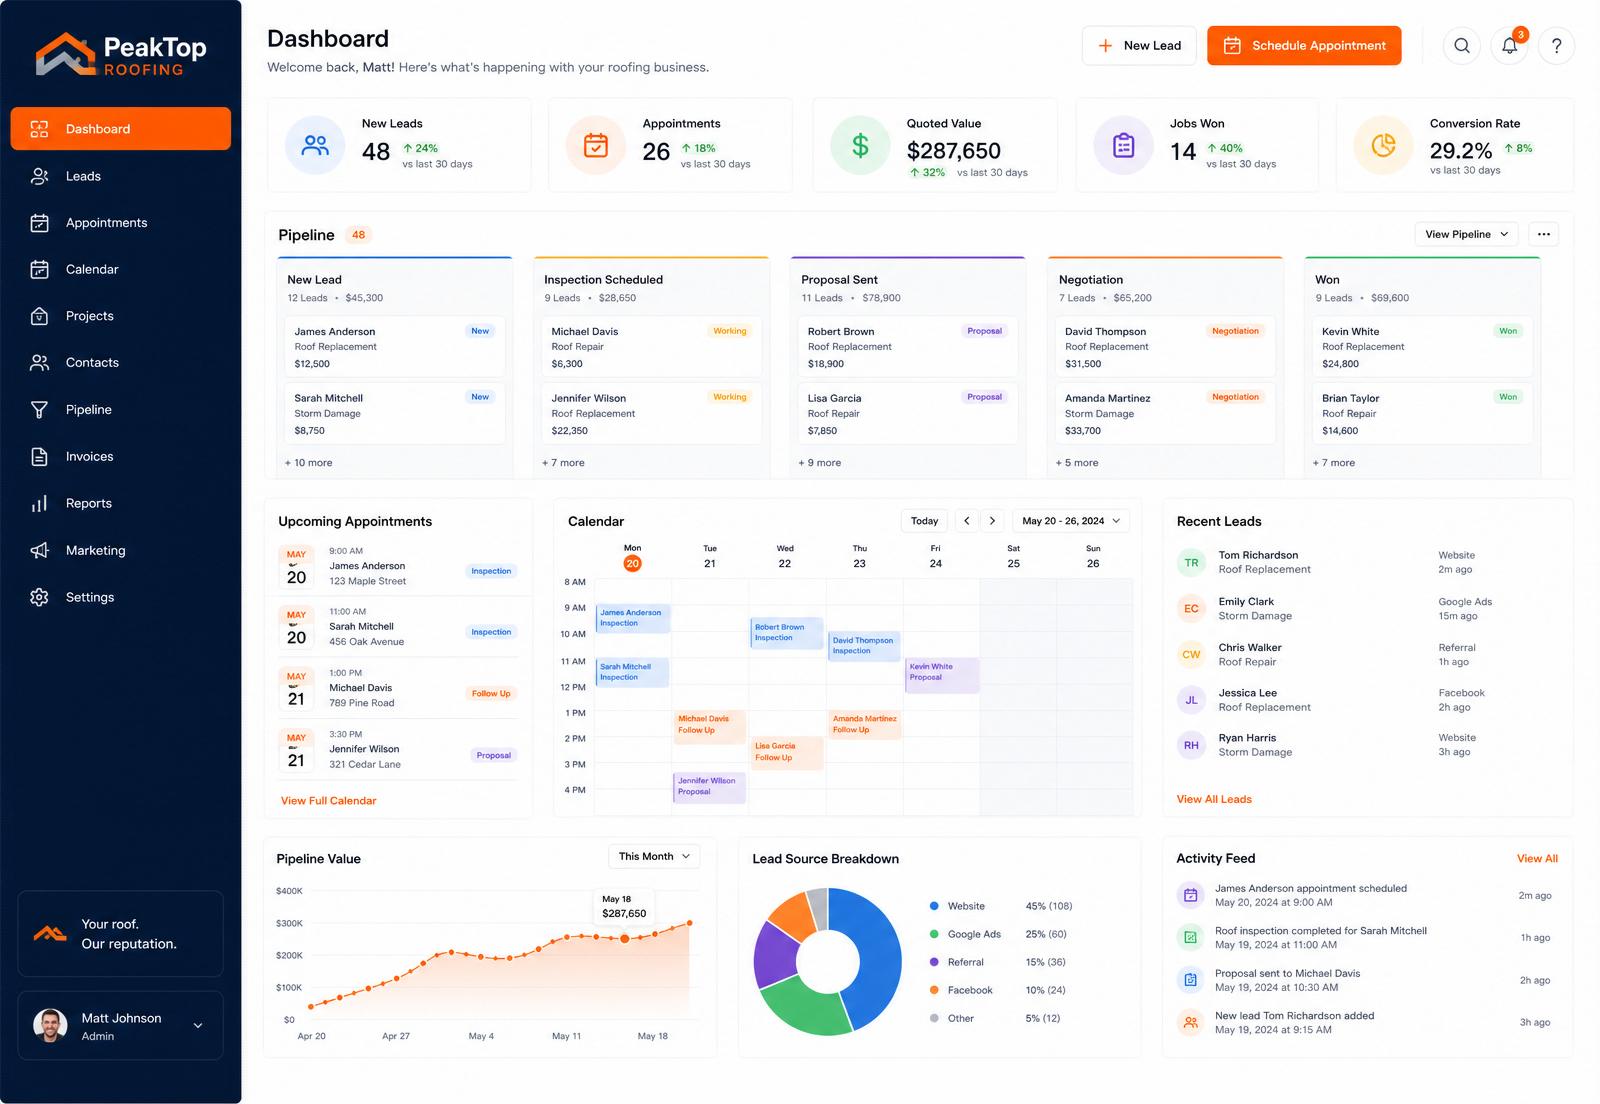
Task: Expand 10 more leads in New Lead
Action: pyautogui.click(x=309, y=463)
